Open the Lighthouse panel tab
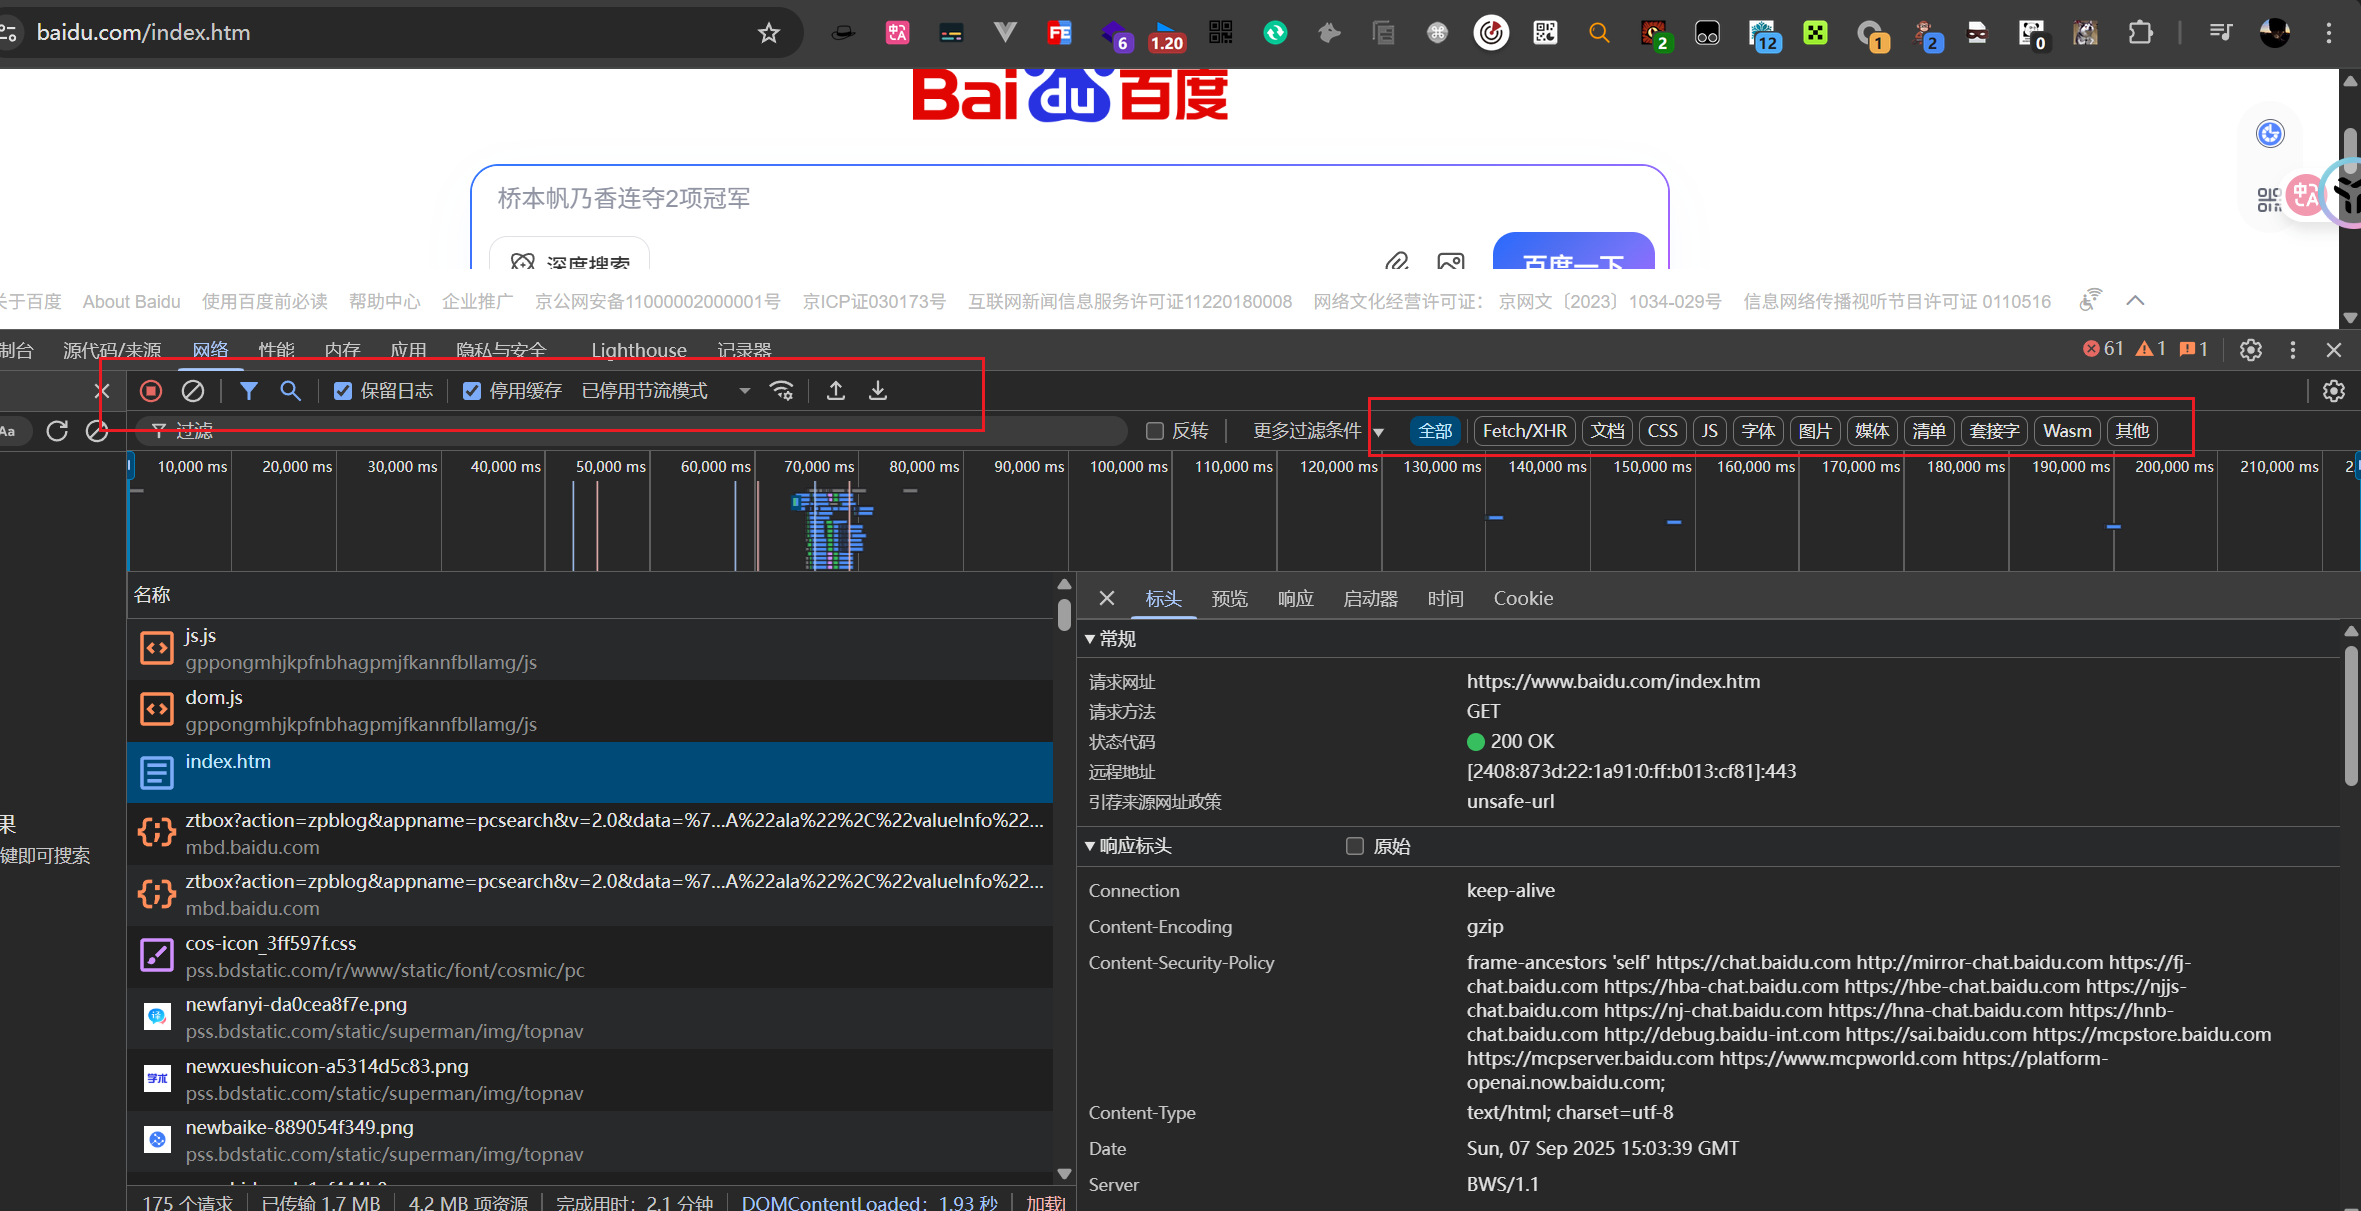 click(638, 350)
